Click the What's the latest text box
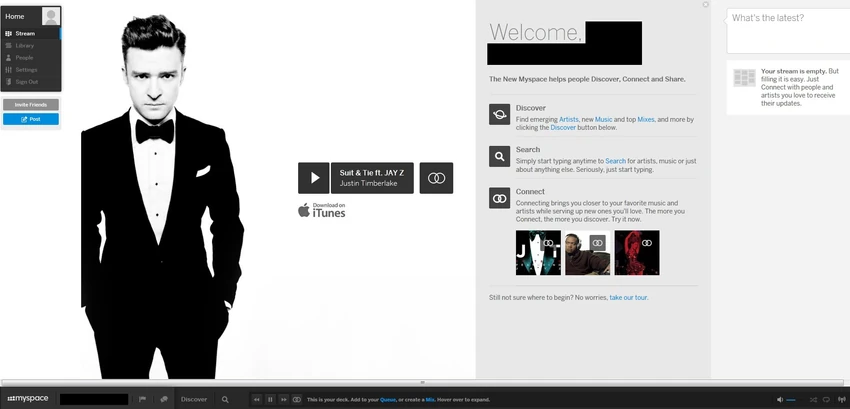This screenshot has width=850, height=409. 788,31
